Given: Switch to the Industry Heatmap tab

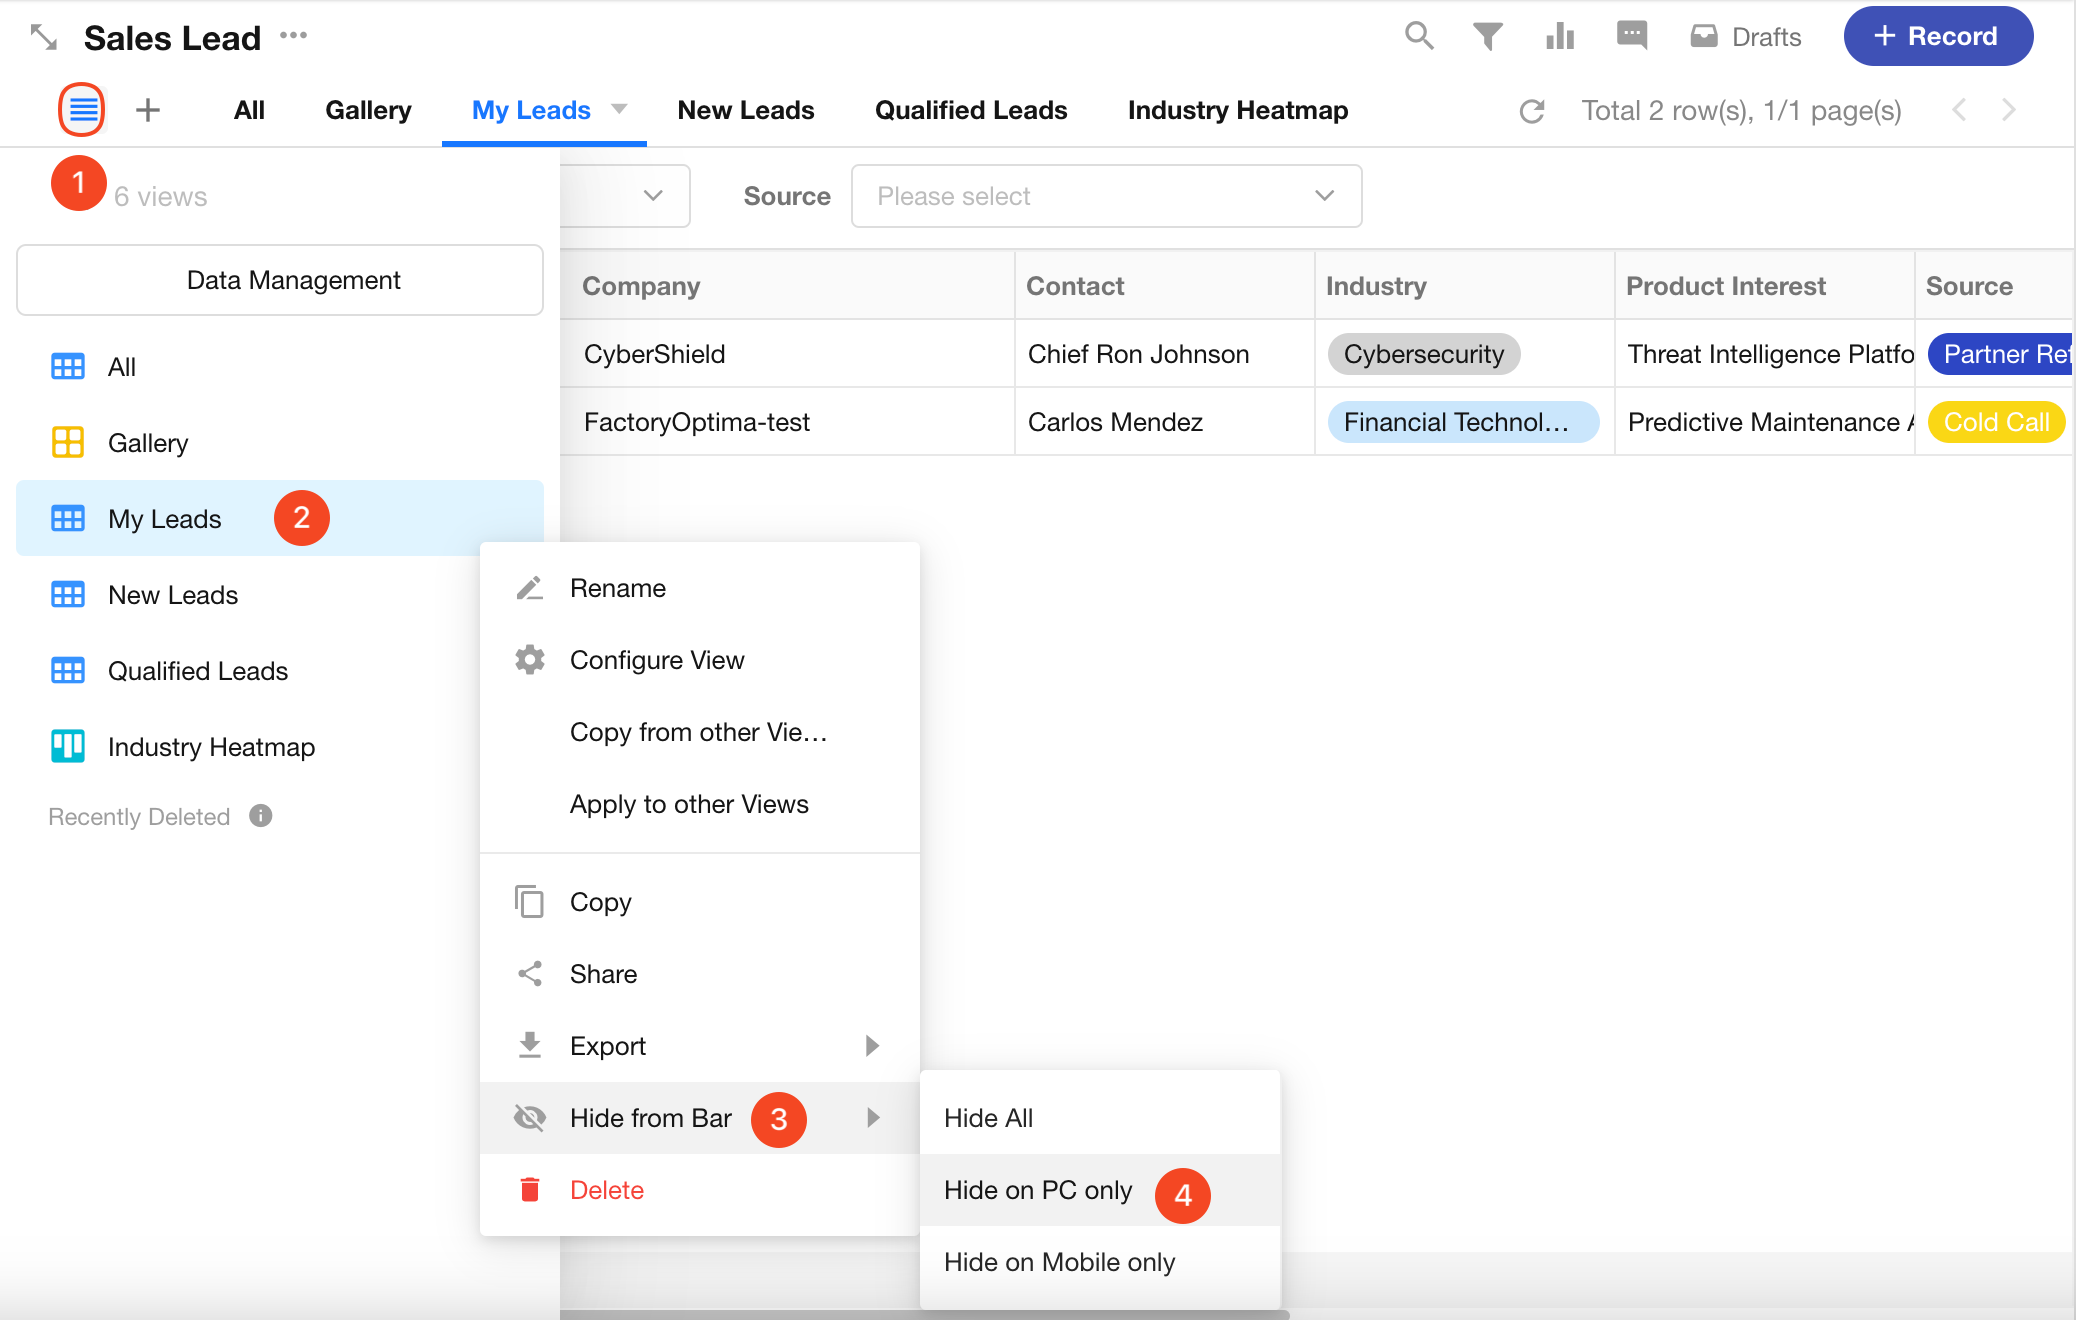Looking at the screenshot, I should tap(1237, 110).
